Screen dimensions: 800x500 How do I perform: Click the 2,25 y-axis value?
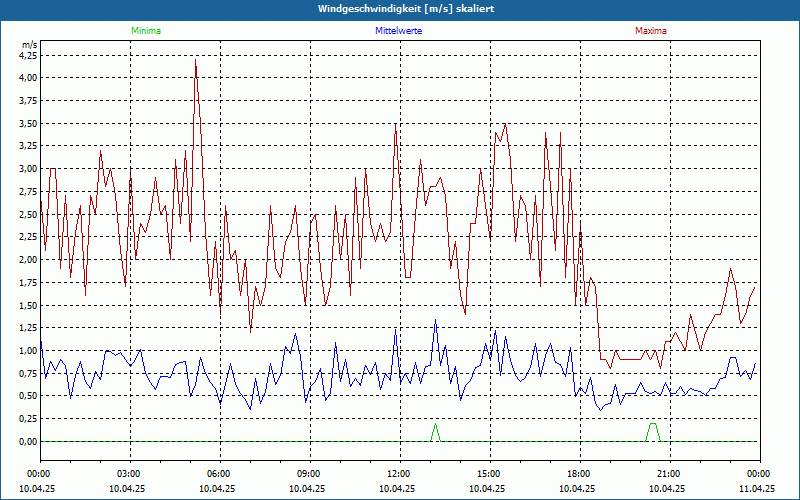pos(28,237)
